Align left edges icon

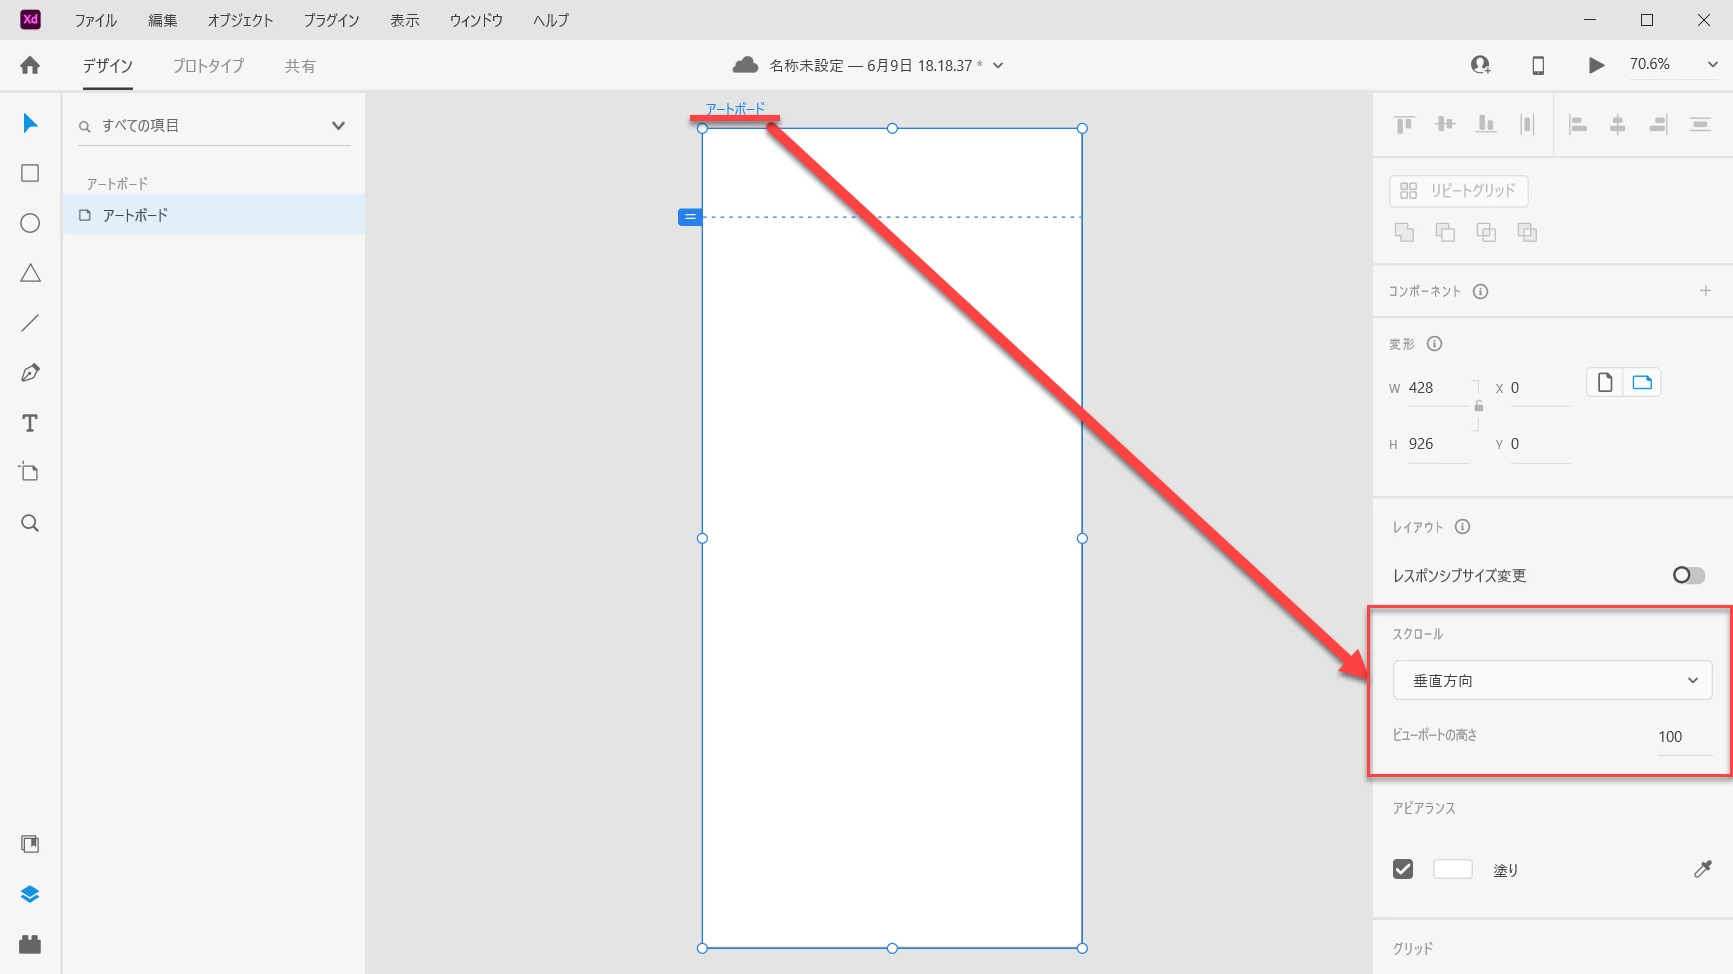(x=1578, y=124)
